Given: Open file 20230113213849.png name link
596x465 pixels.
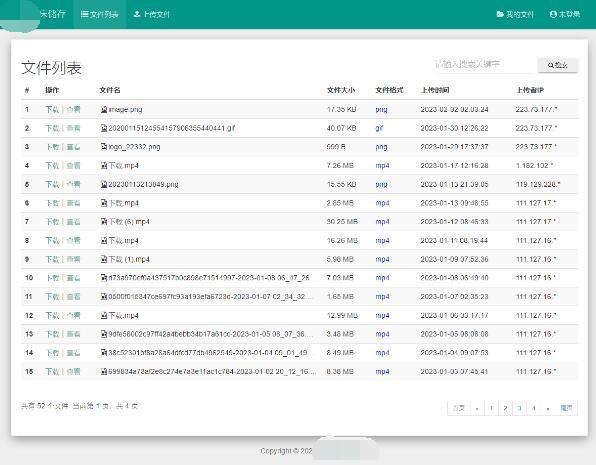Looking at the screenshot, I should (x=143, y=184).
